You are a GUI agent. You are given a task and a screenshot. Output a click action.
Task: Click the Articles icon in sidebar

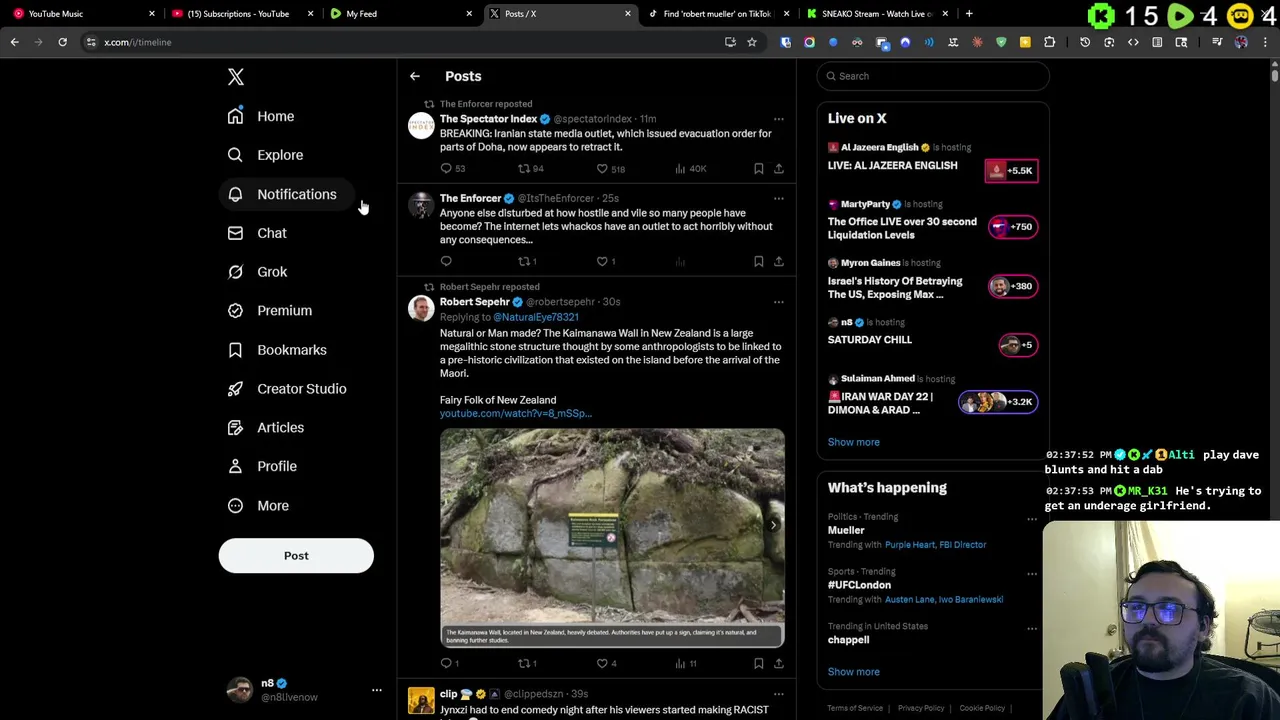coord(235,428)
